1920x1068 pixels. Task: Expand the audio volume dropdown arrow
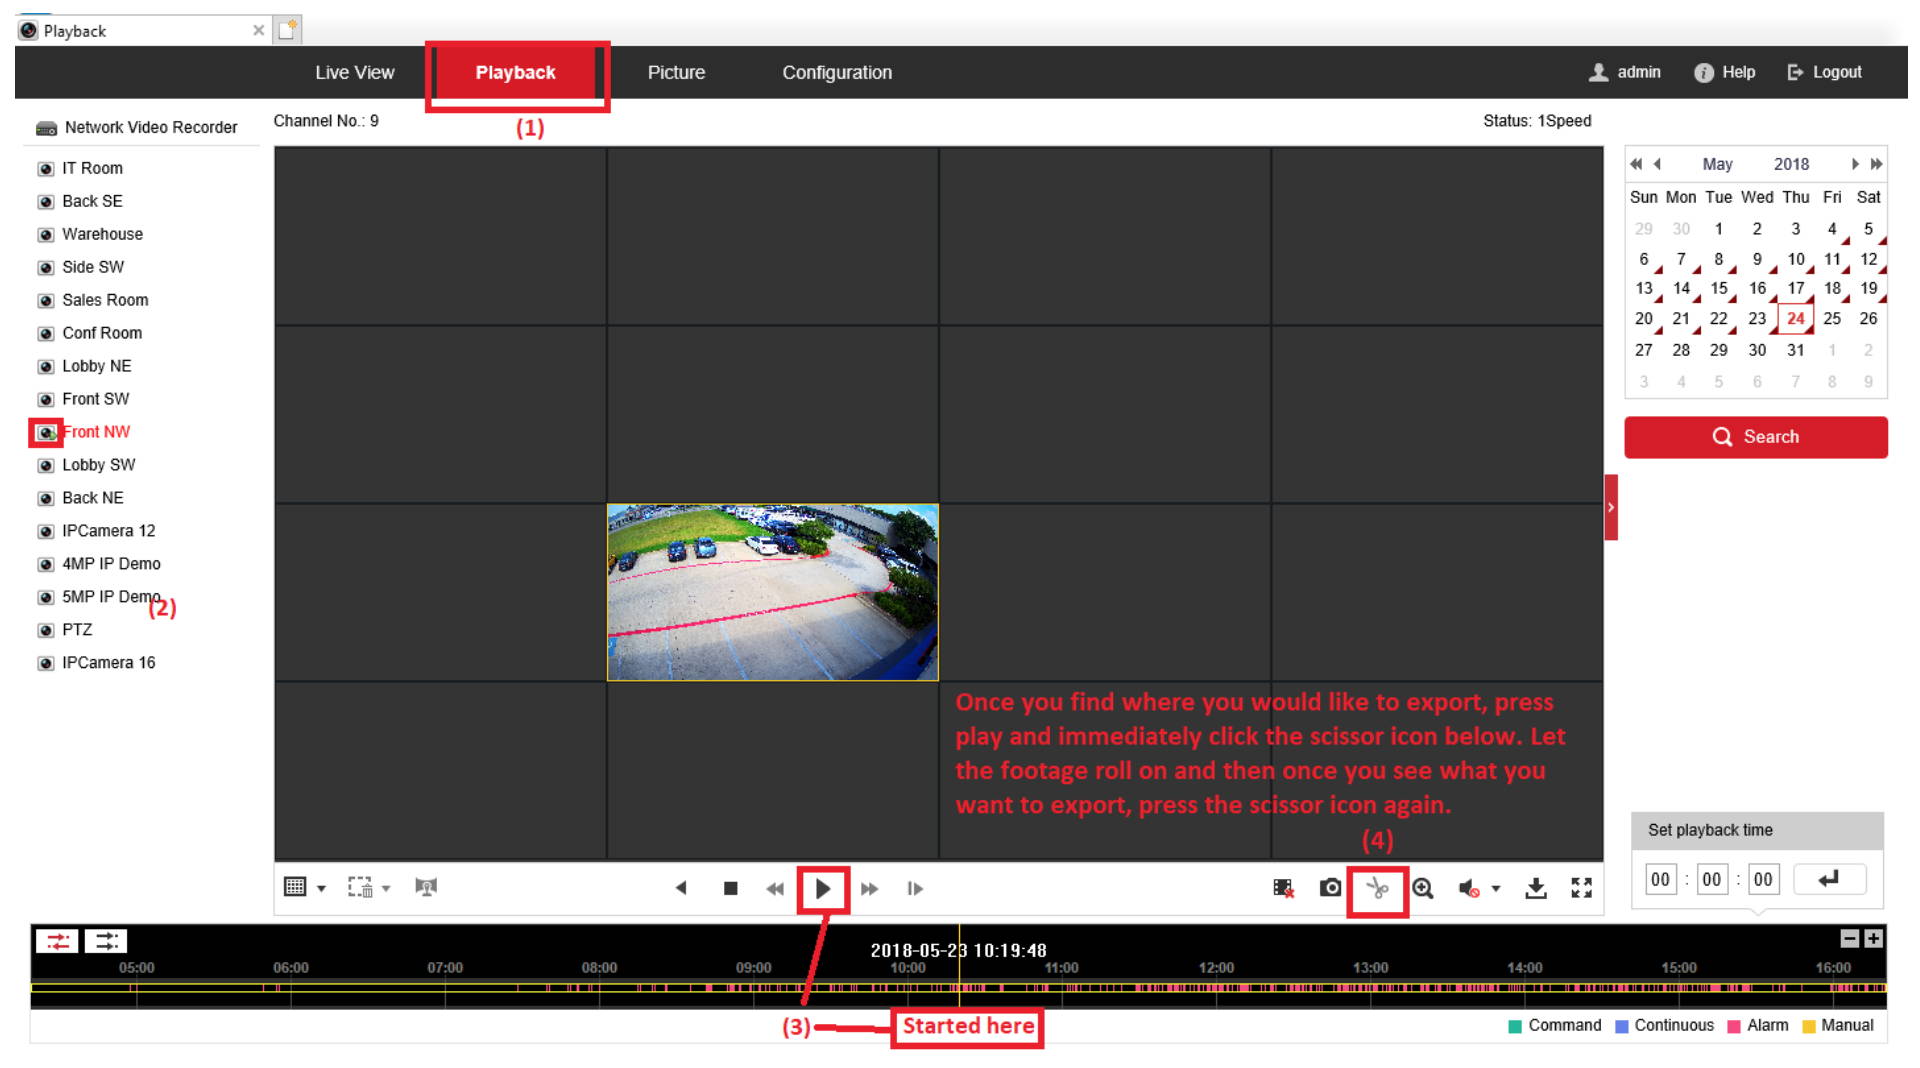[x=1496, y=888]
